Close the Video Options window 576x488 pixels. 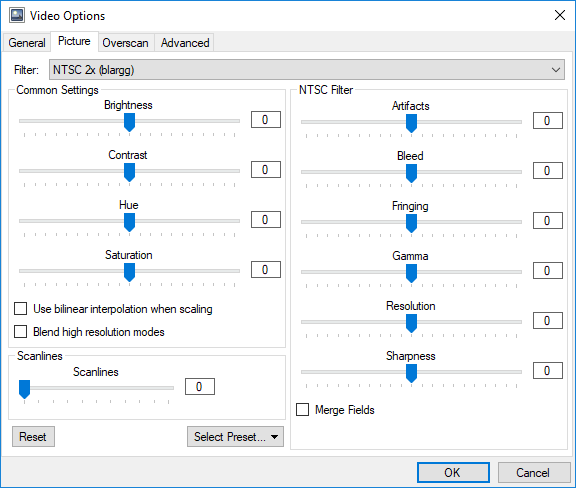[559, 15]
